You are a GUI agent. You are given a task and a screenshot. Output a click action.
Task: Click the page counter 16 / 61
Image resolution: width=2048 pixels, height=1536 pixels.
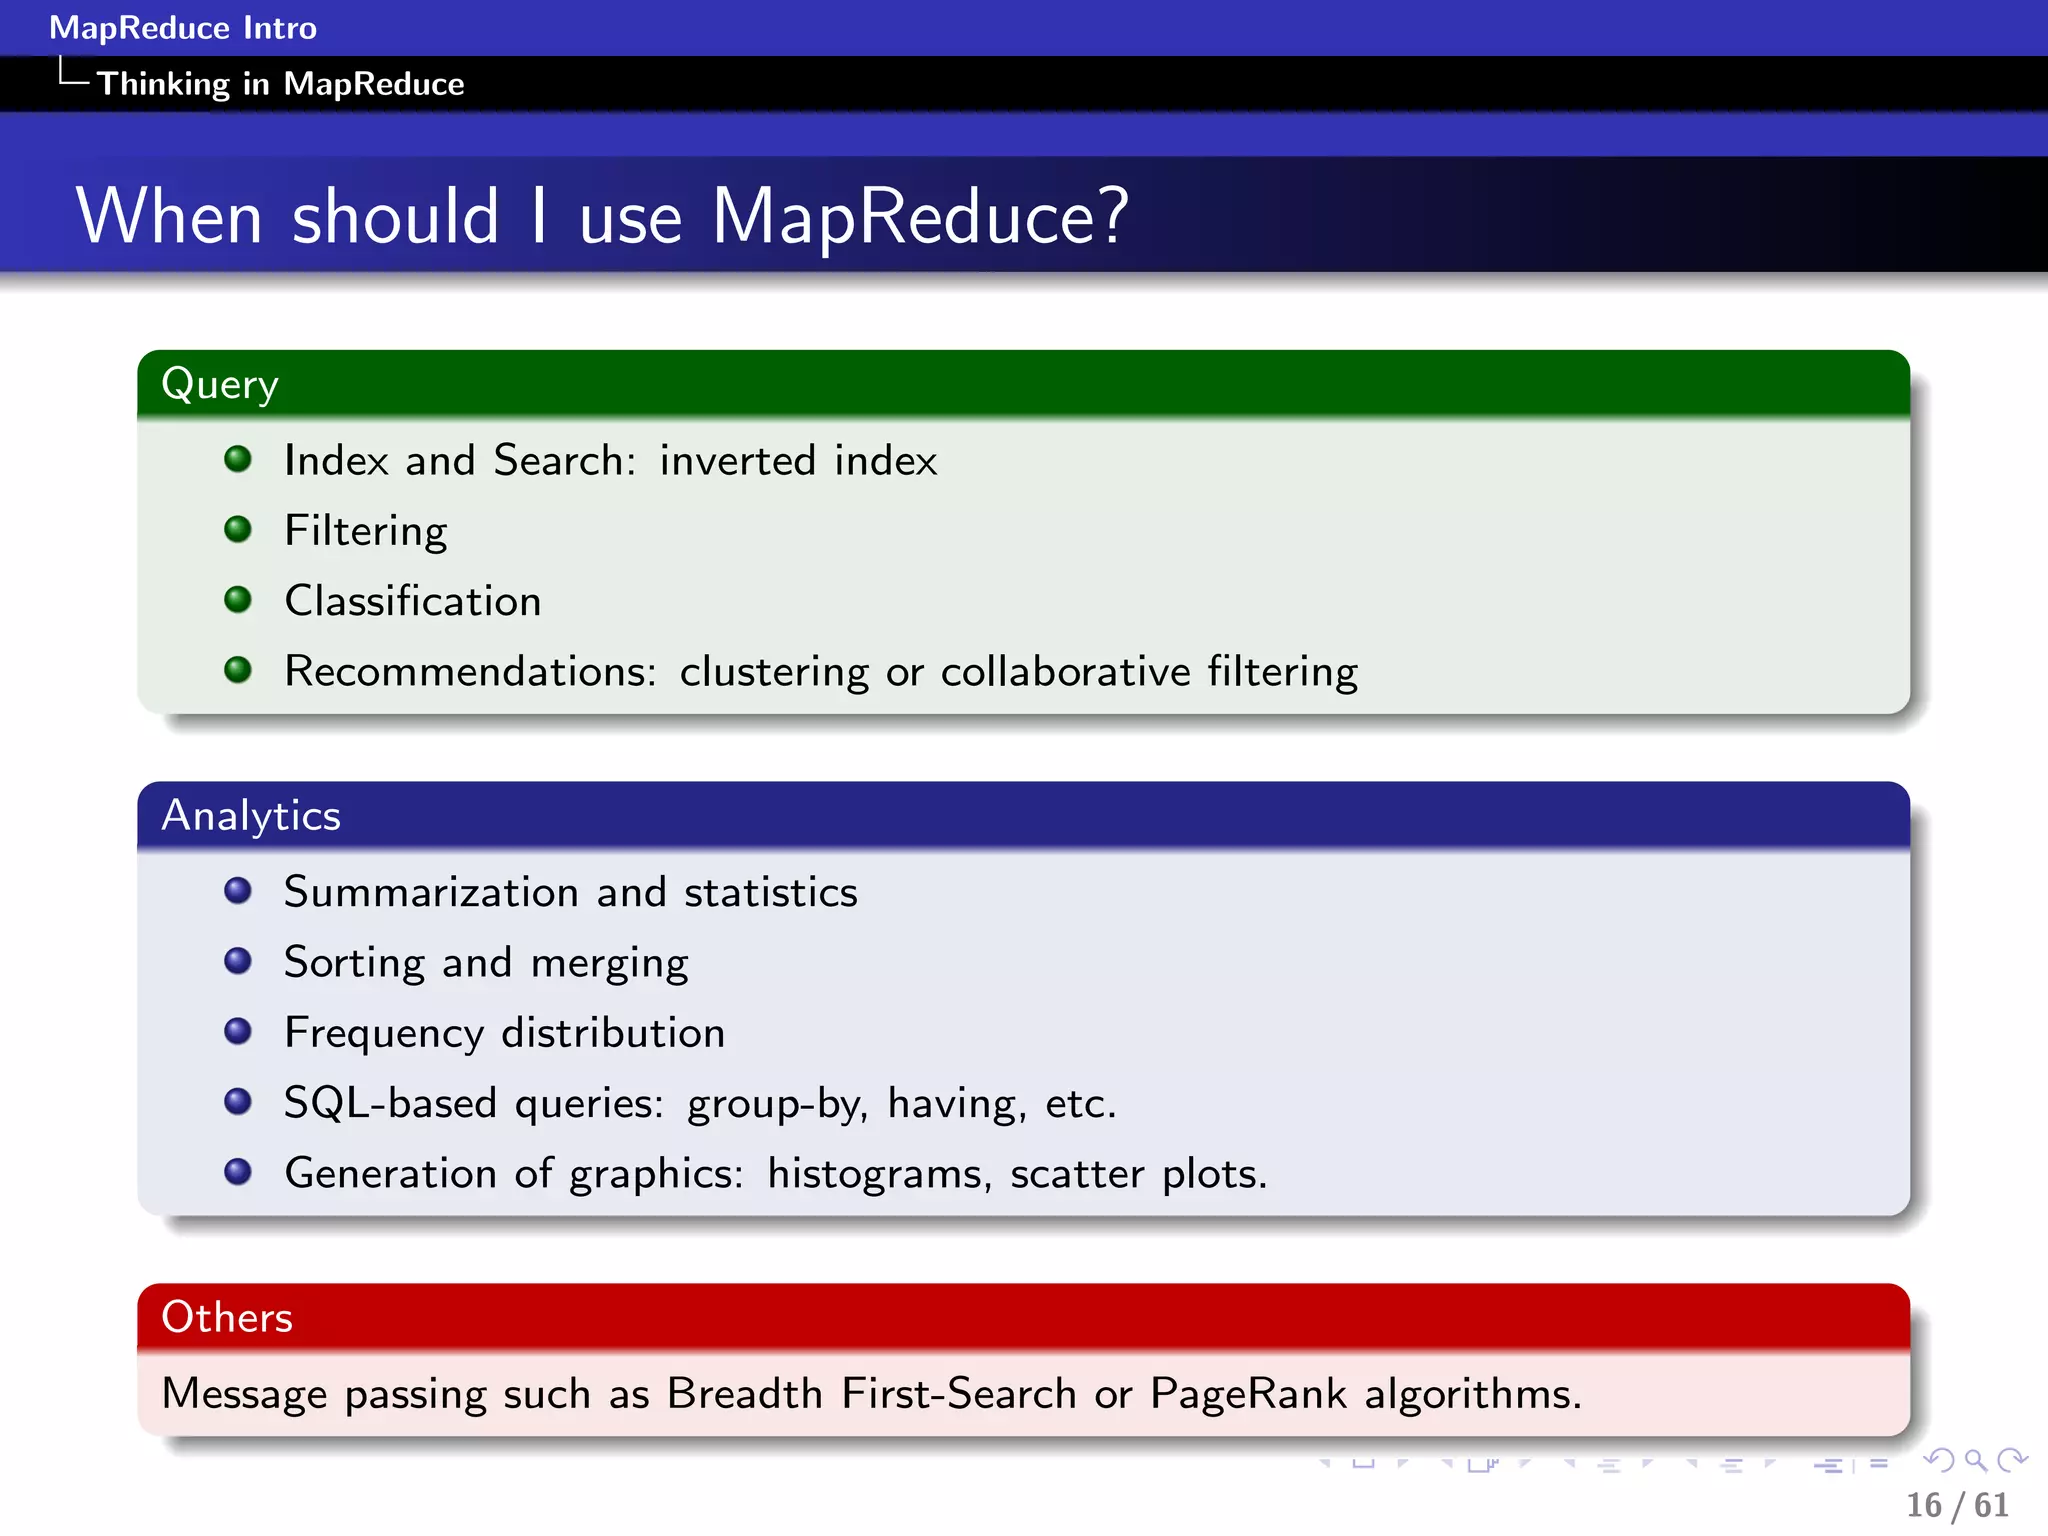coord(1957,1506)
